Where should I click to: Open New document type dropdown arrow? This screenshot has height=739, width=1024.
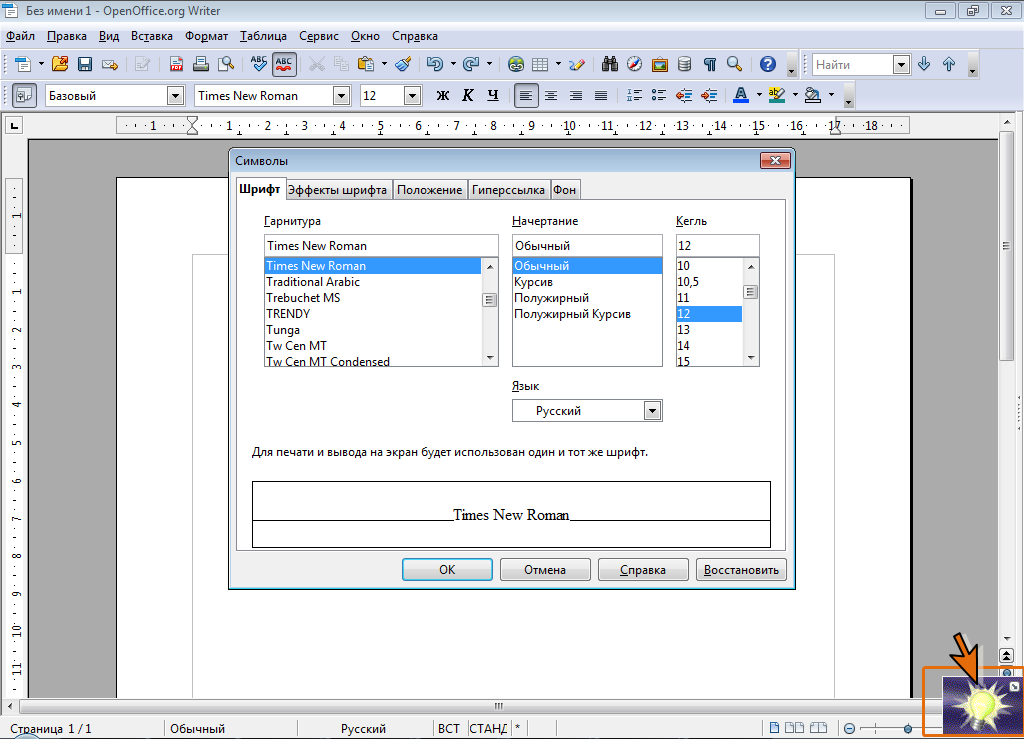(40, 64)
